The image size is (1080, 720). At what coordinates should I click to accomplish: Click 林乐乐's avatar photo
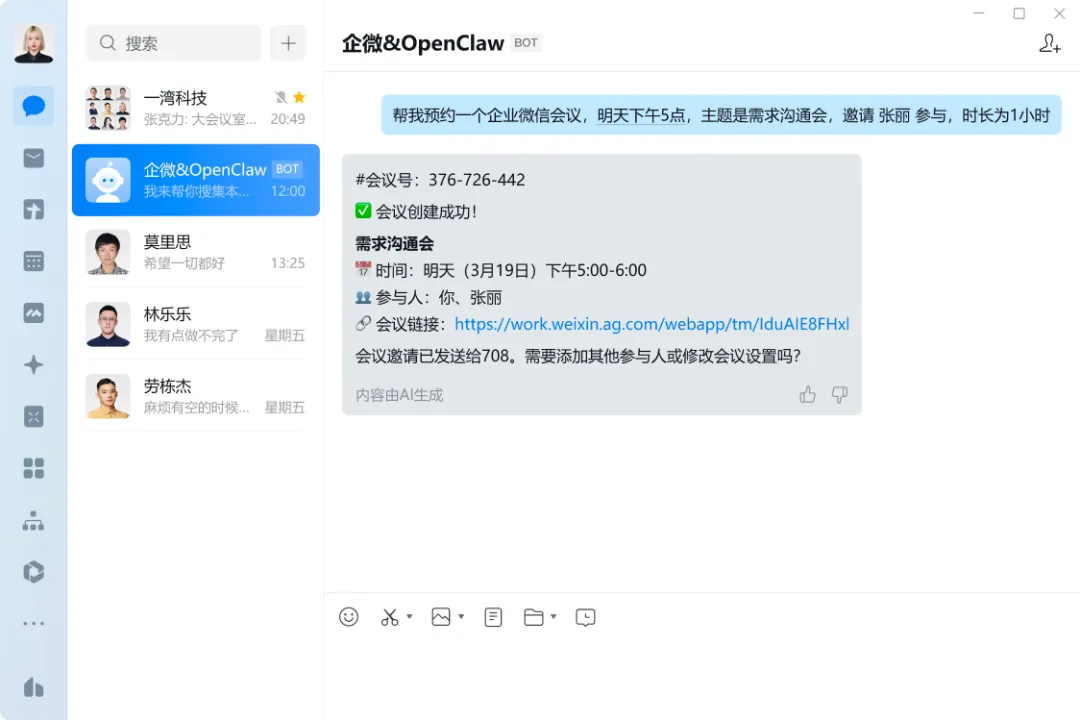click(x=108, y=325)
